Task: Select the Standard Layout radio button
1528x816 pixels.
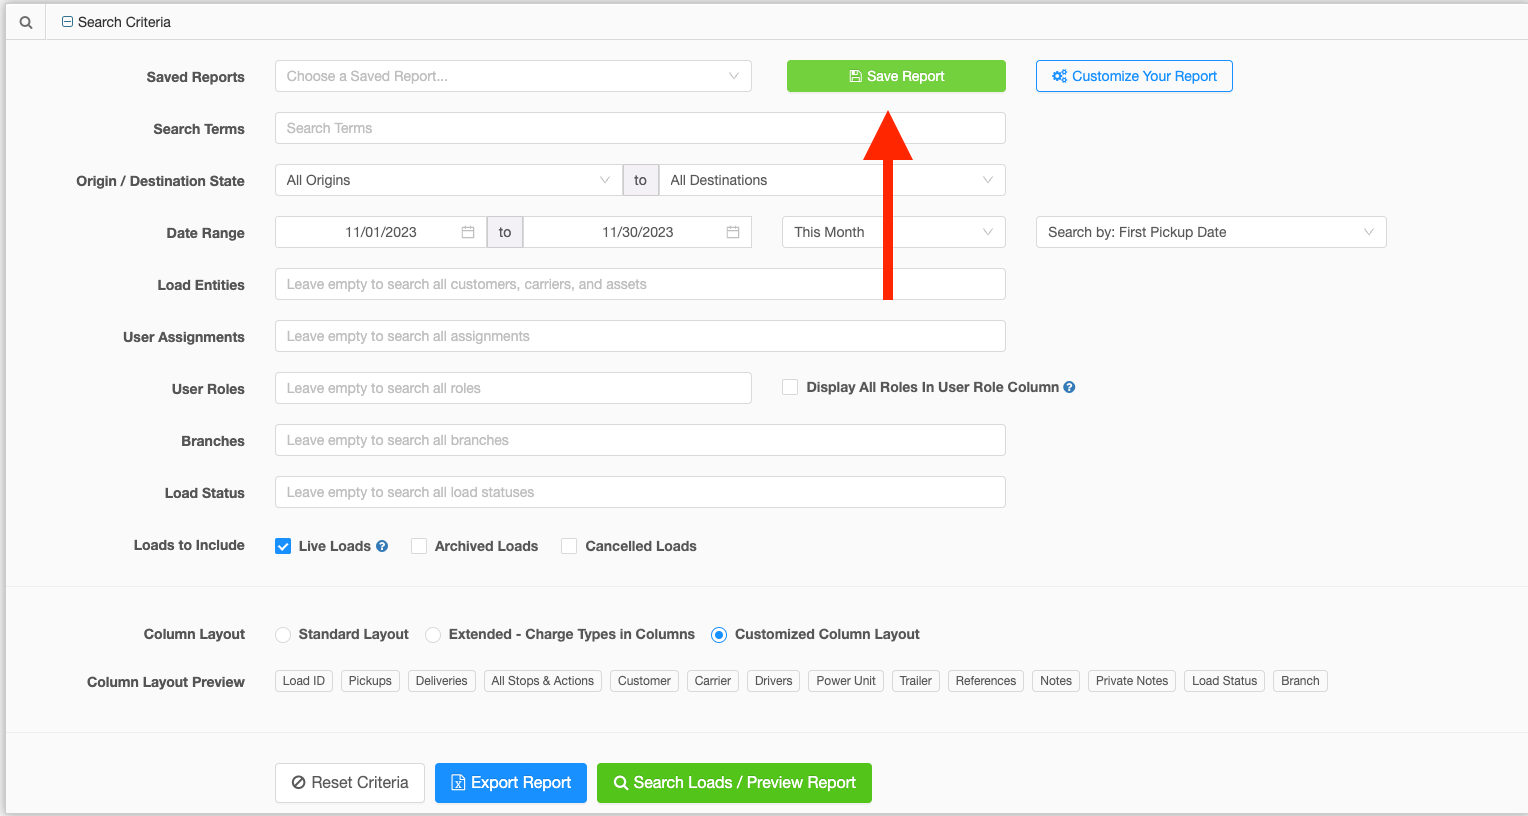Action: 283,634
